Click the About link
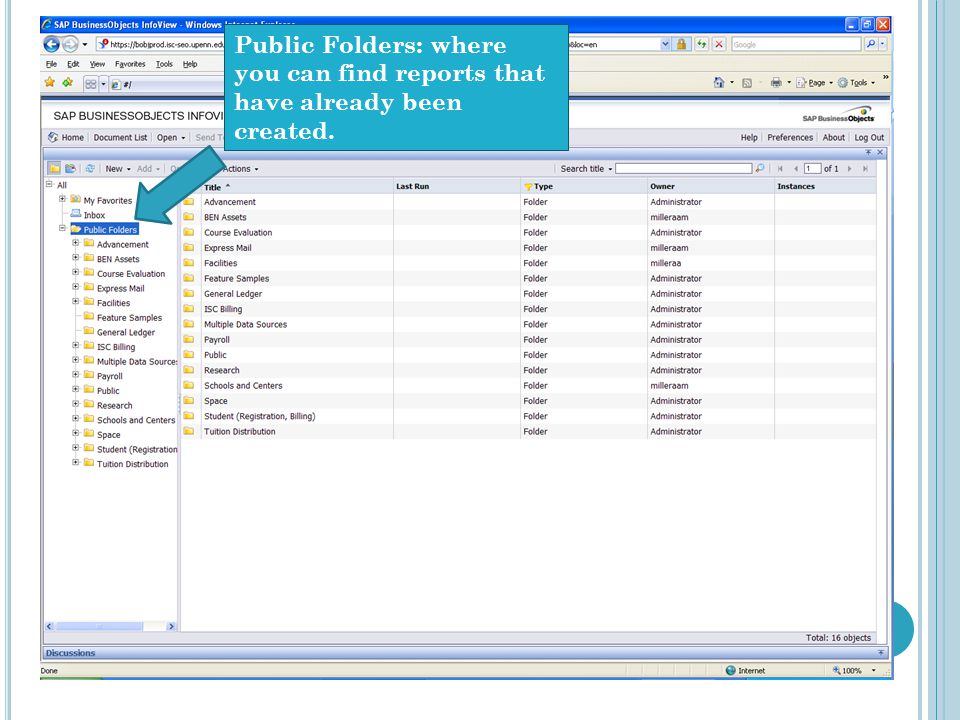The height and width of the screenshot is (720, 960). 833,137
